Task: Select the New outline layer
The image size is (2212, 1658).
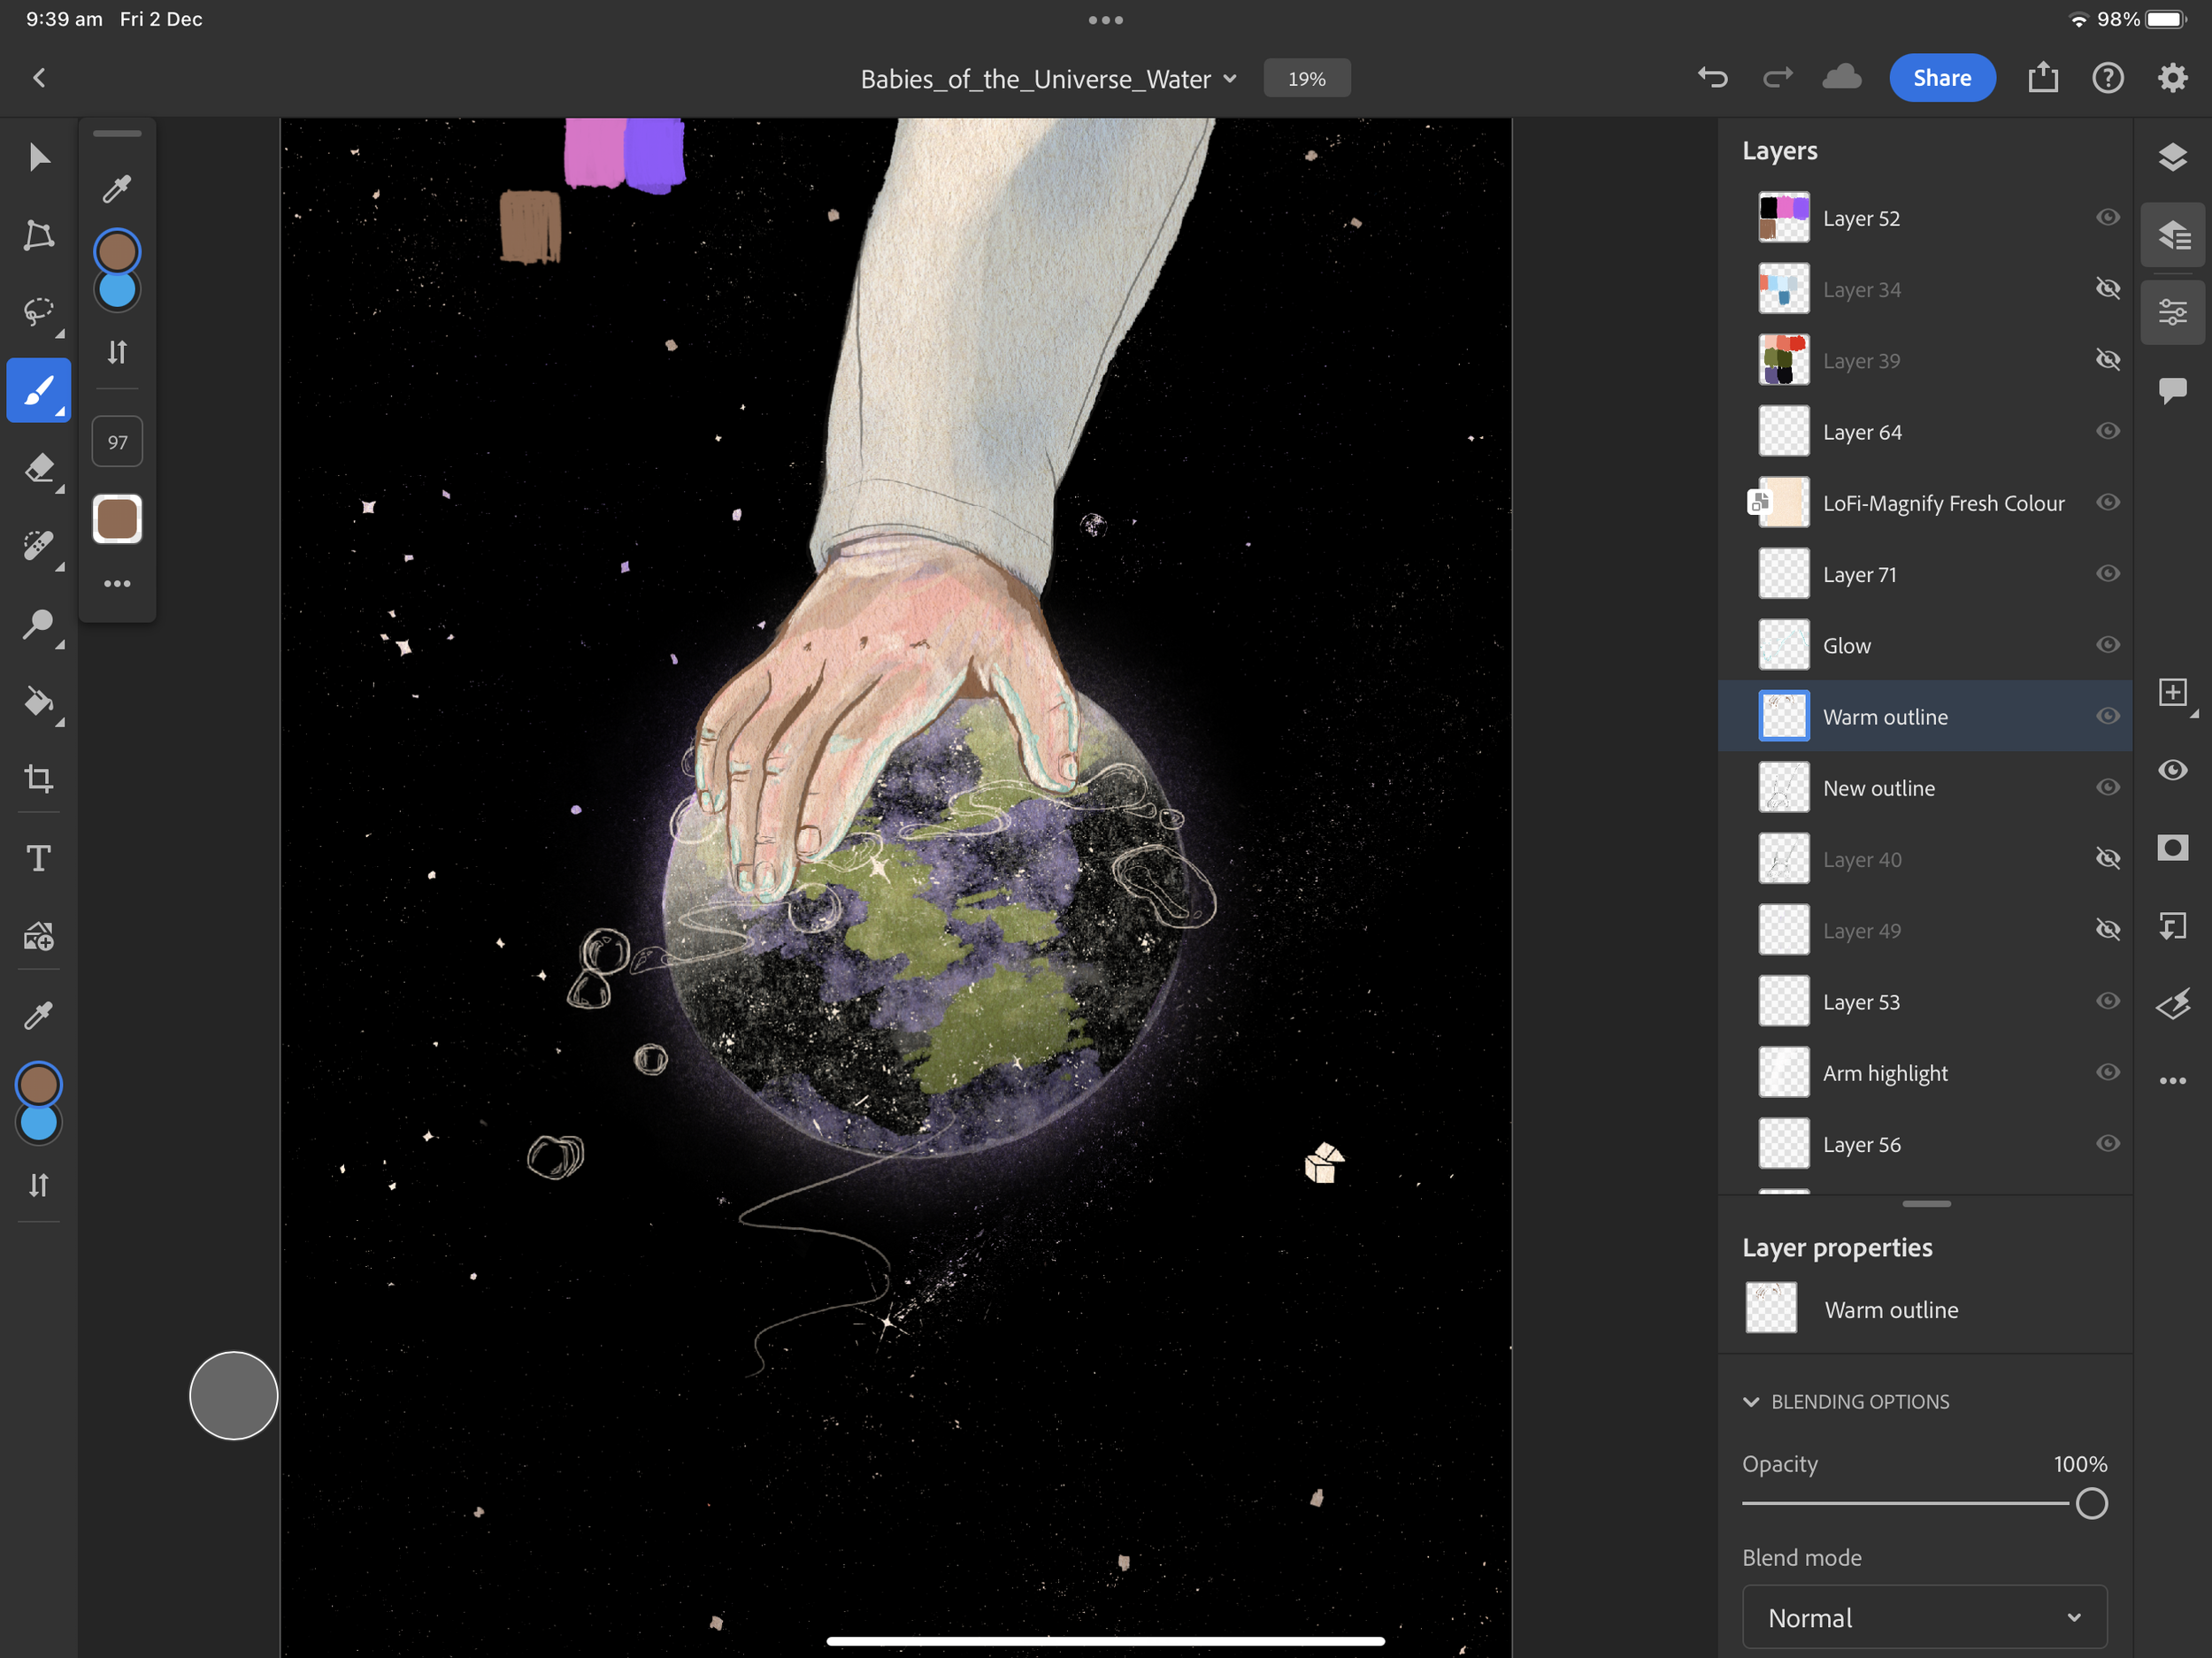Action: click(1878, 788)
